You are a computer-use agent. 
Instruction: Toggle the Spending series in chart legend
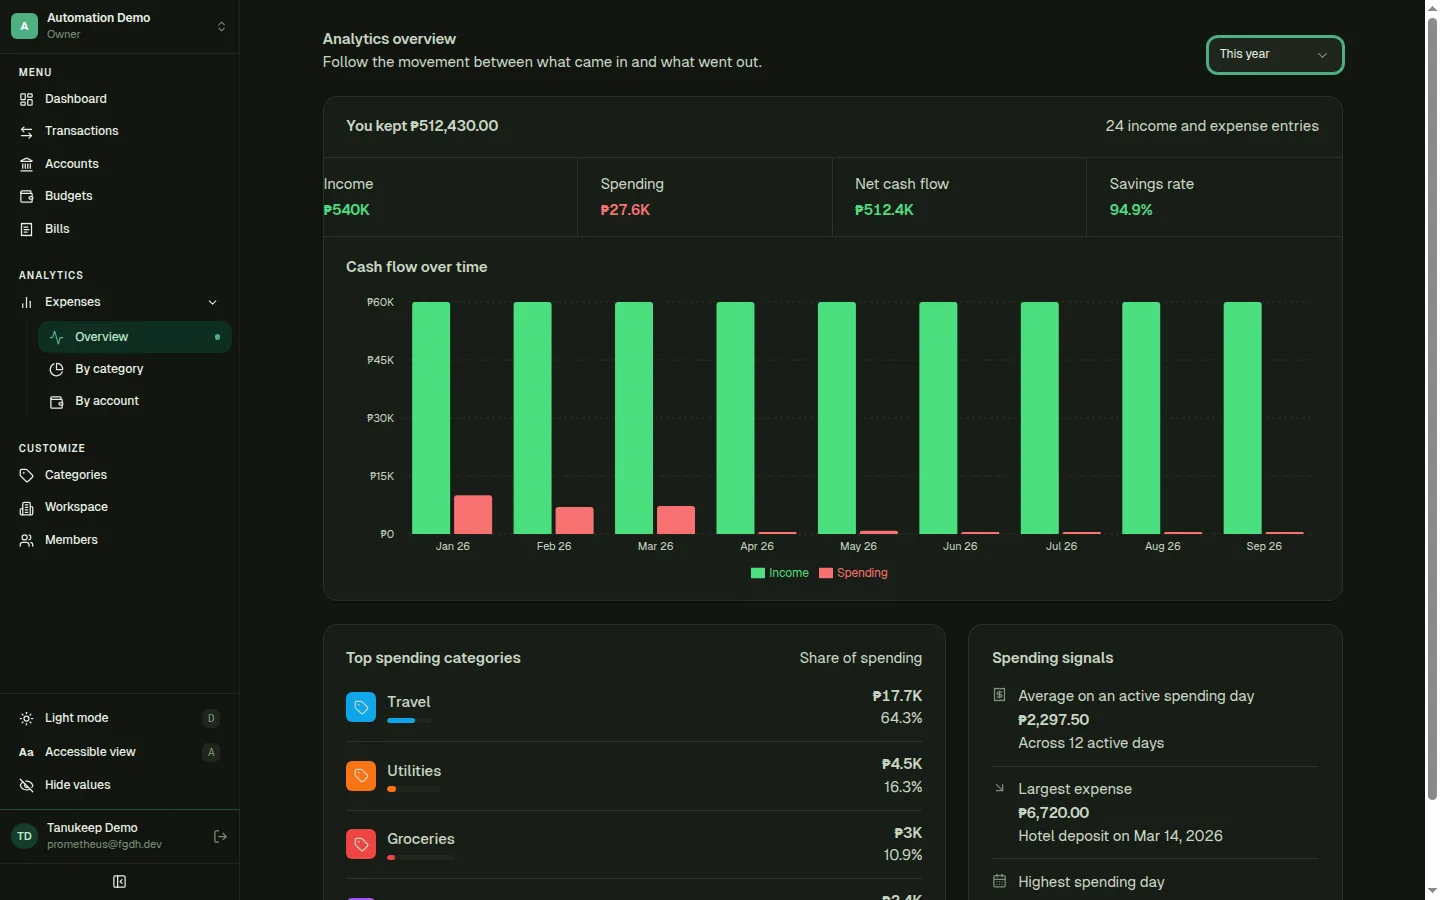[x=853, y=573]
